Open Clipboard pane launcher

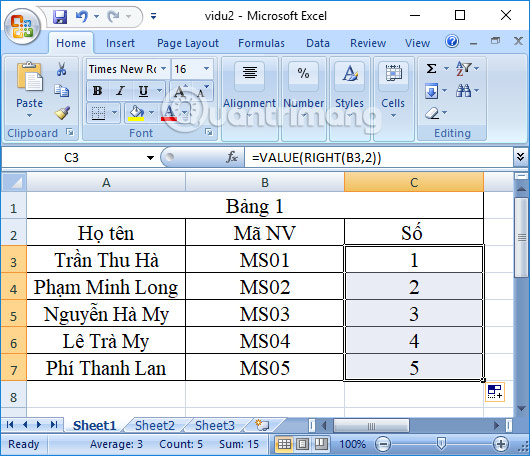(70, 132)
